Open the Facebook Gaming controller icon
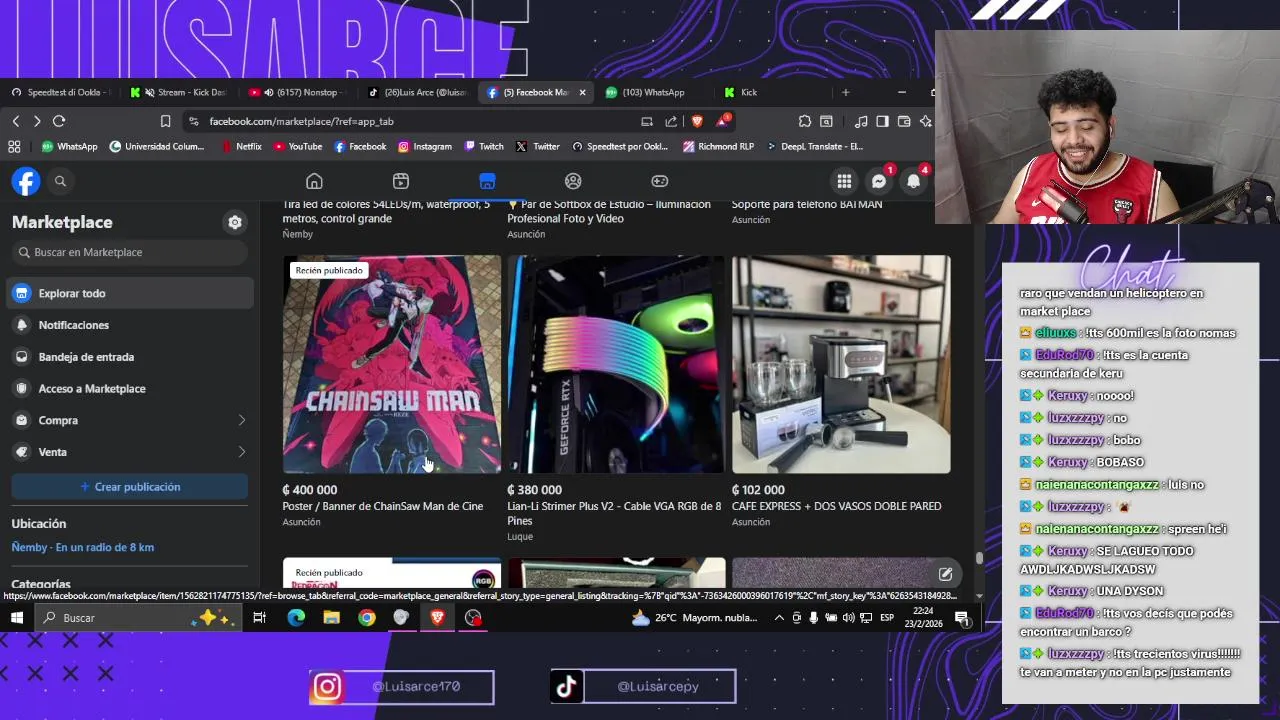Screen dimensions: 1280x720 tap(660, 181)
